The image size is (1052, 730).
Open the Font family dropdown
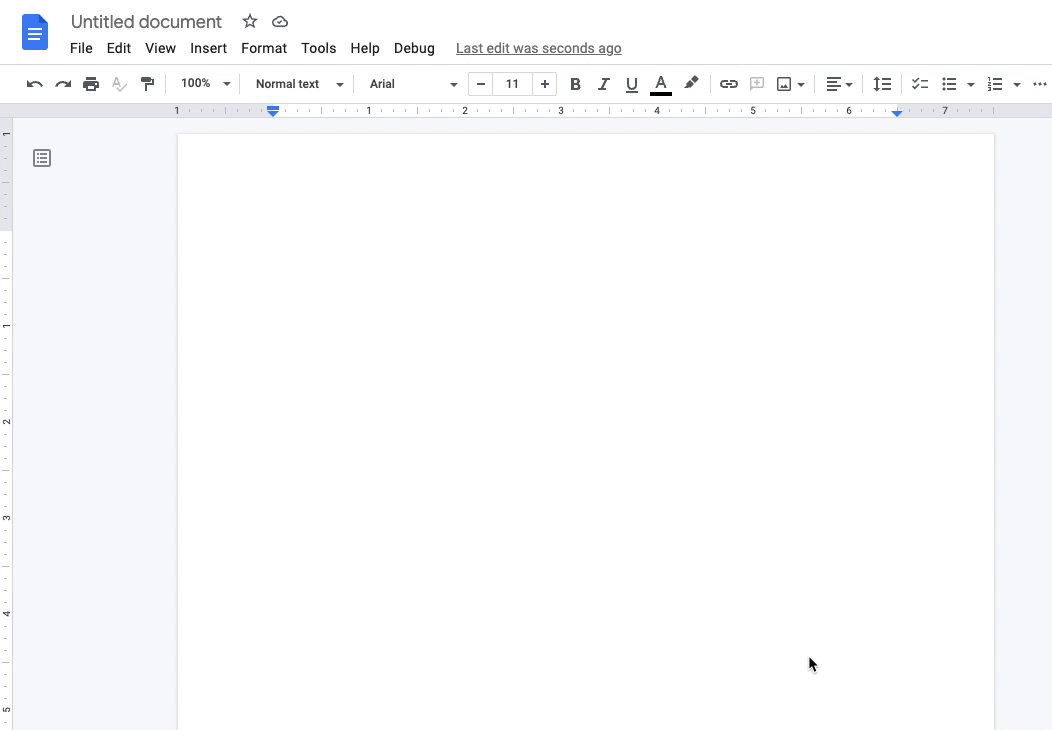(x=410, y=84)
